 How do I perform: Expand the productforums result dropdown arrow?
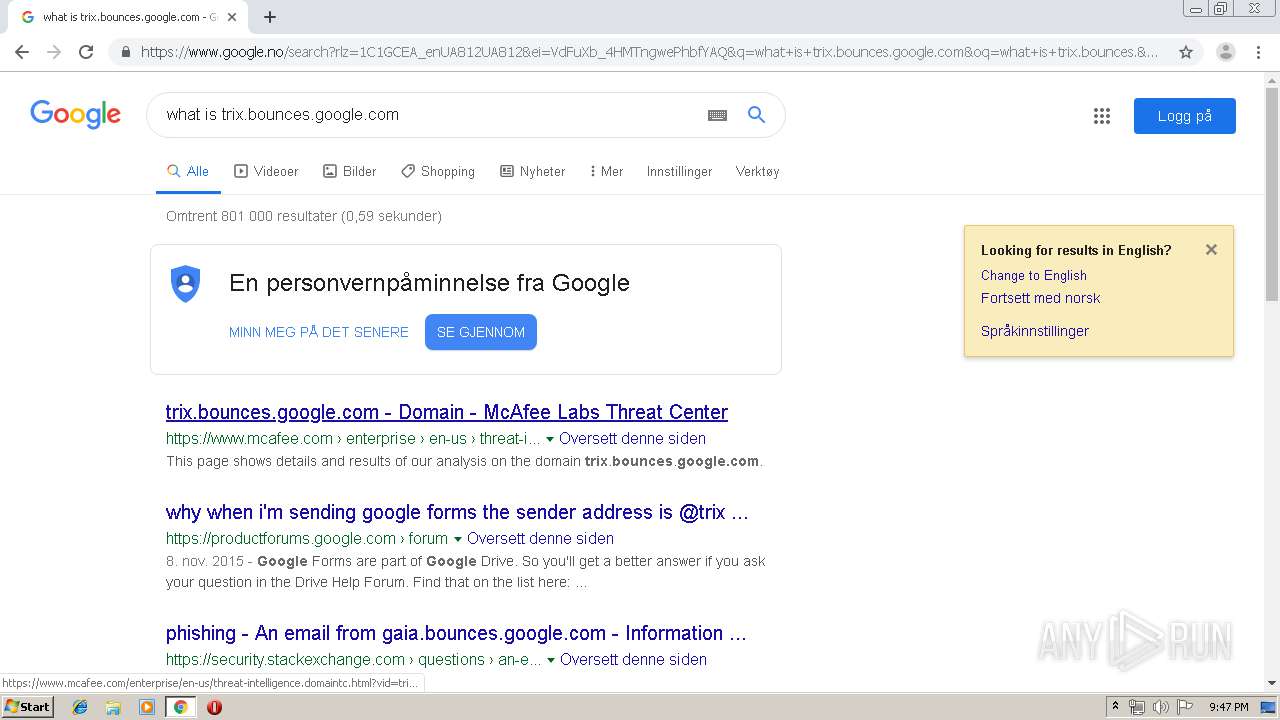pos(458,539)
